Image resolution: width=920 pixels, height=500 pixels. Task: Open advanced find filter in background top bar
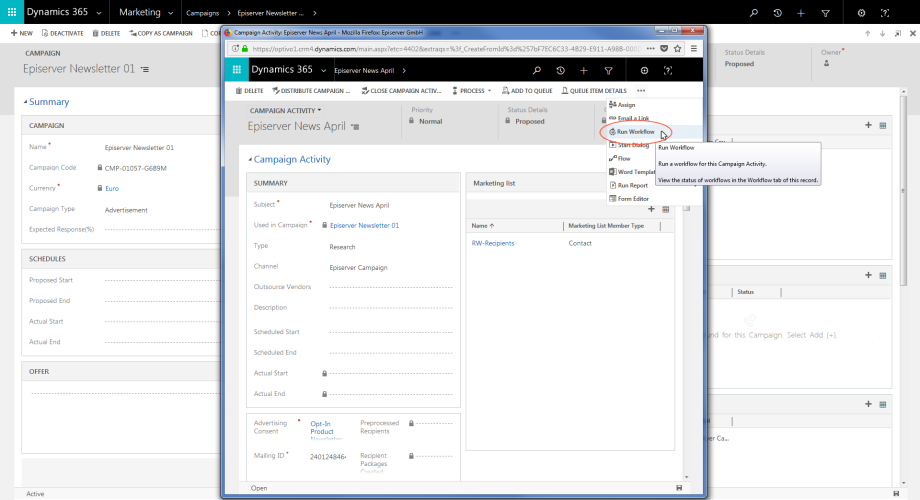point(826,12)
